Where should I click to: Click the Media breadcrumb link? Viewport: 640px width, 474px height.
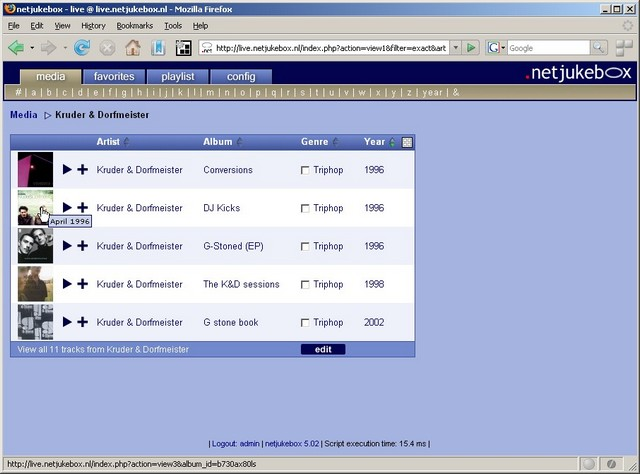[x=23, y=115]
